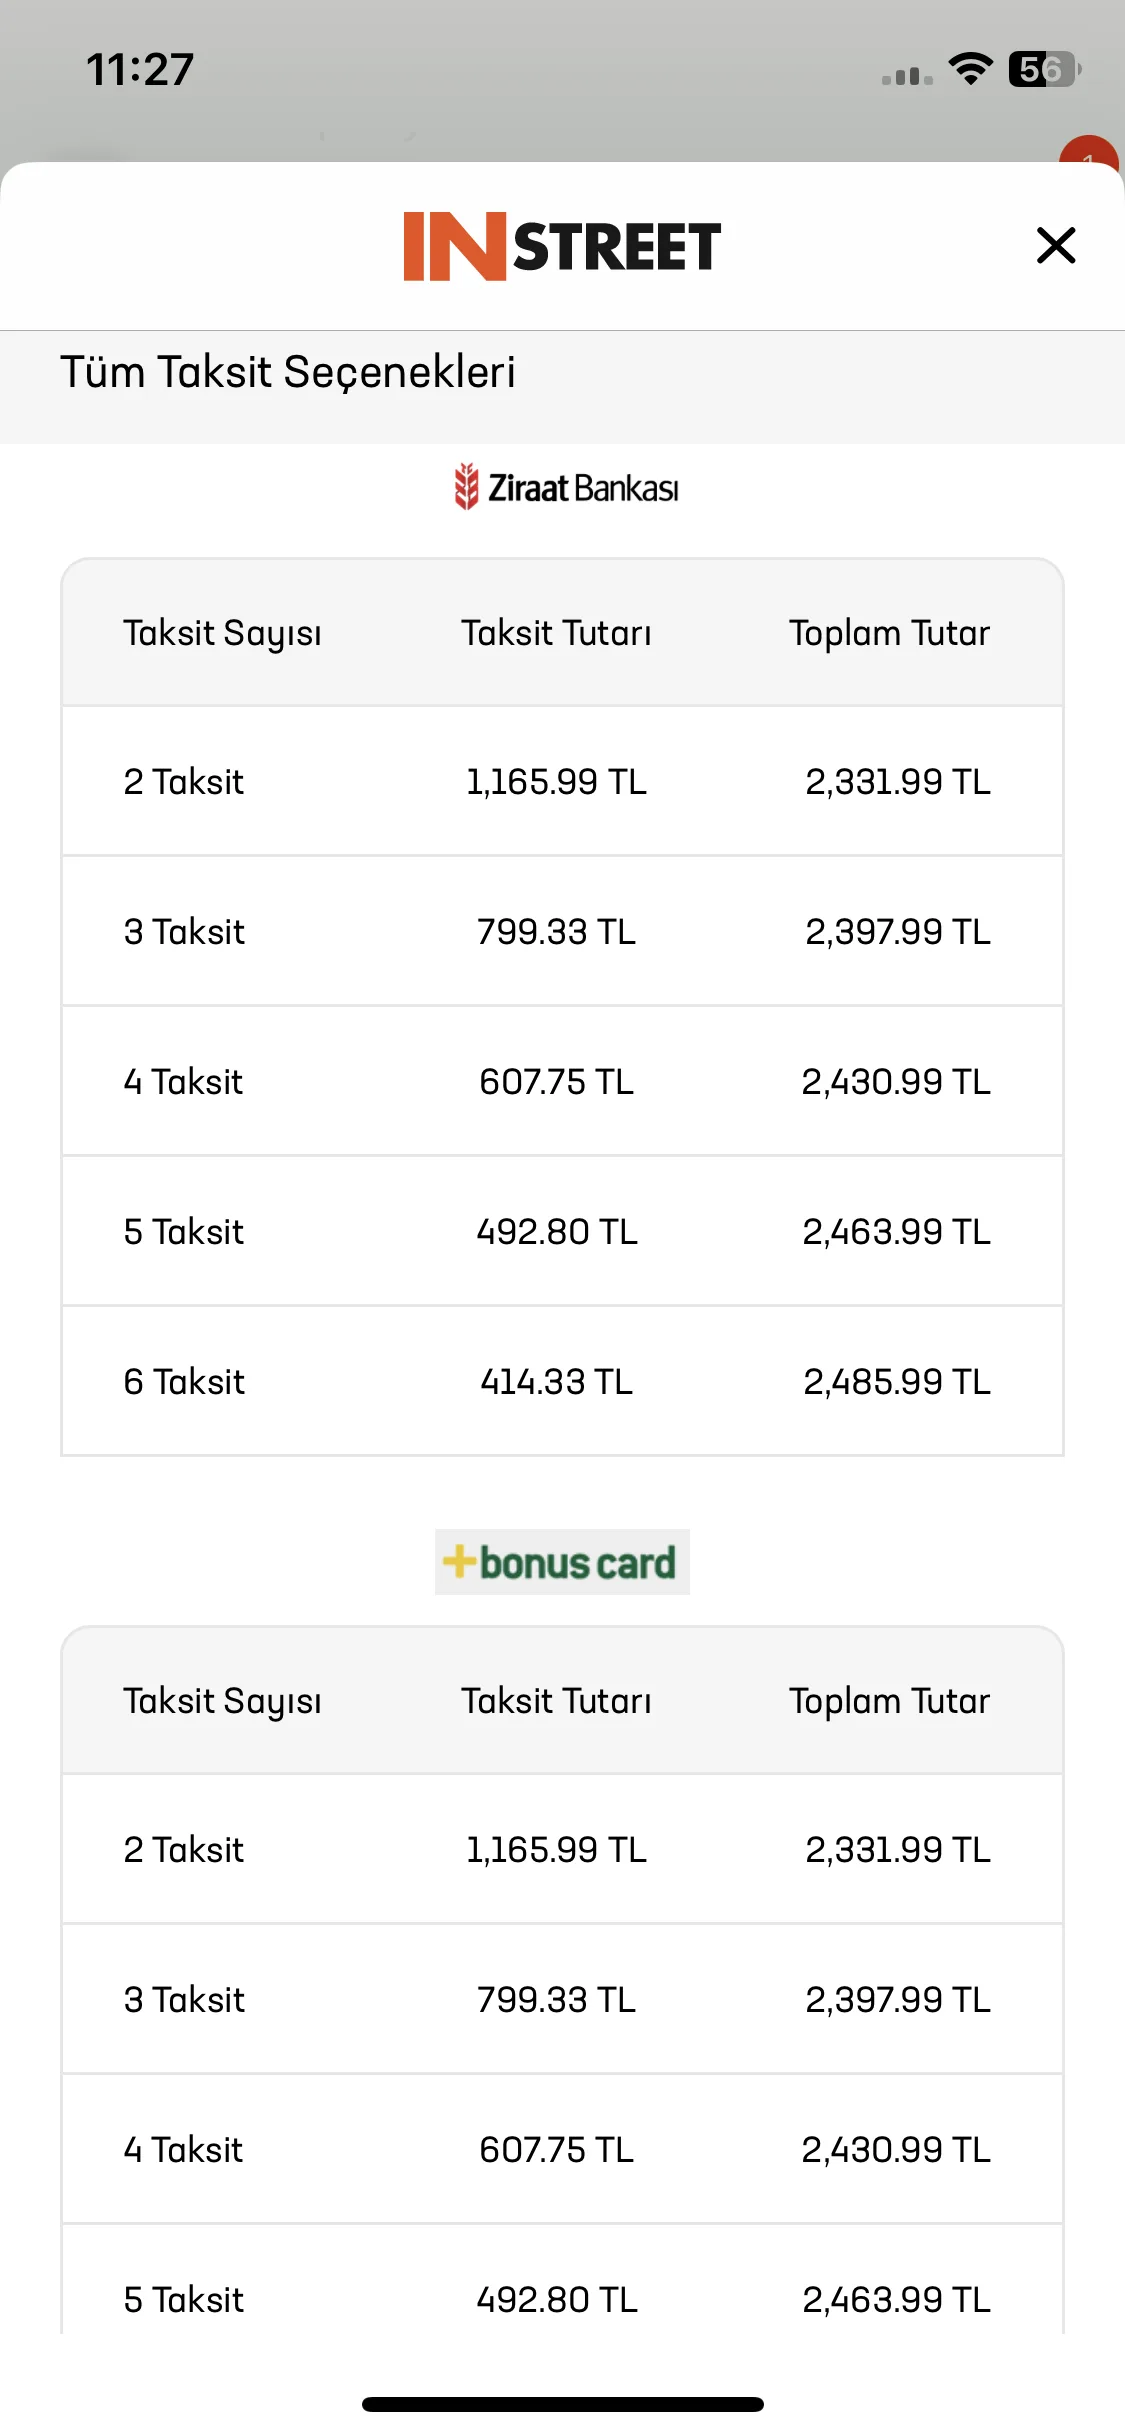Tap the home indicator bar
The width and height of the screenshot is (1125, 2436).
[x=563, y=2404]
